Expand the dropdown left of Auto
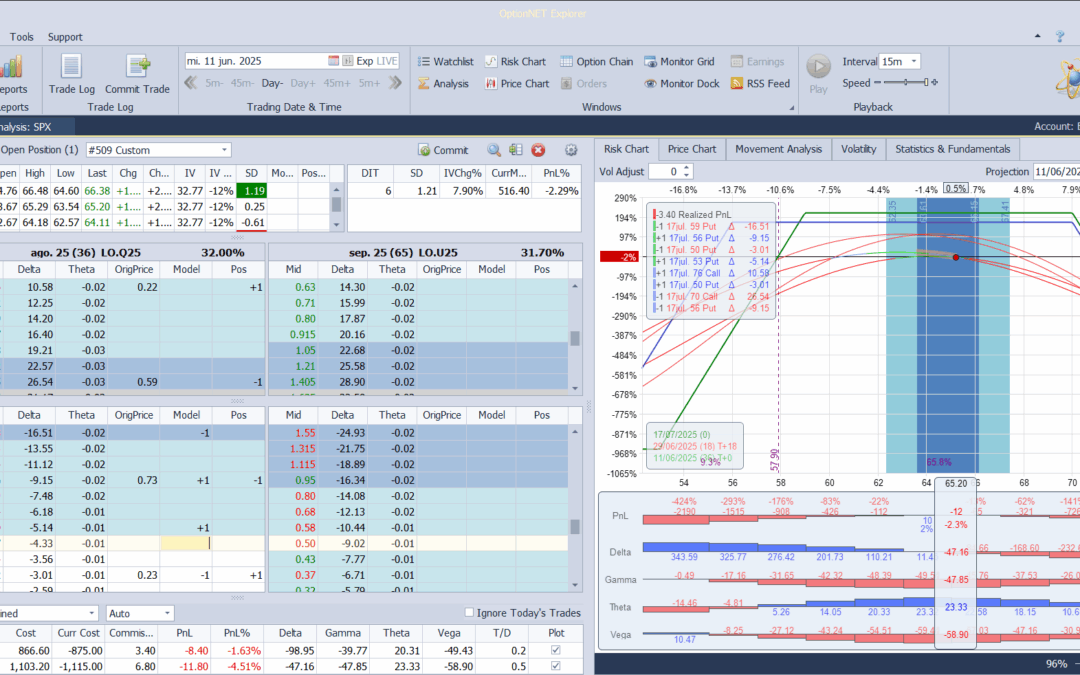Screen dimensions: 1080x675 click(x=92, y=613)
